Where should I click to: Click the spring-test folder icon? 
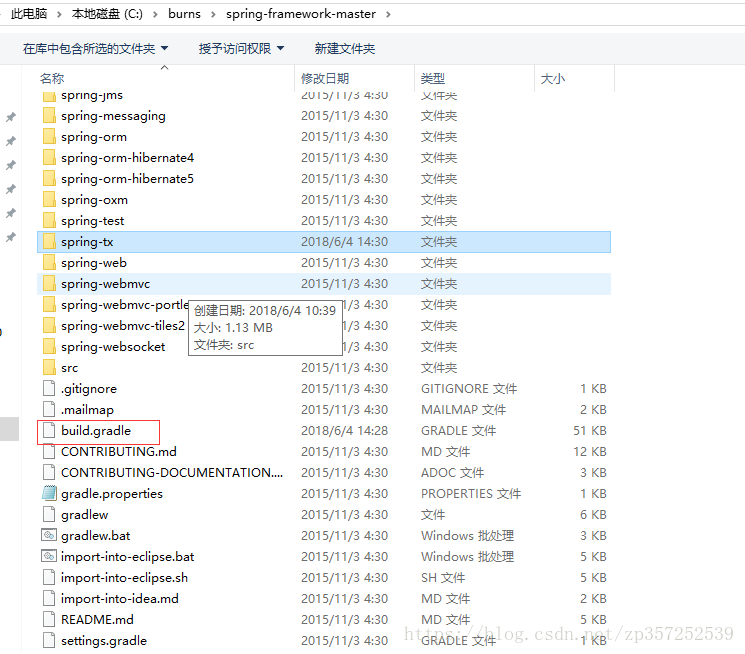point(49,221)
